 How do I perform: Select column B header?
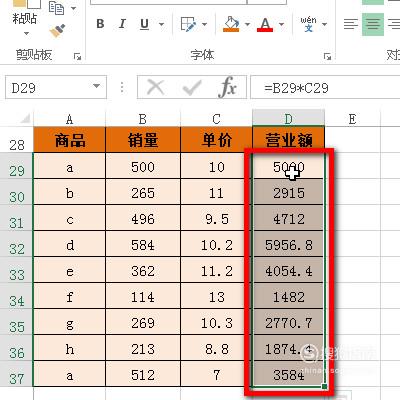pos(143,119)
